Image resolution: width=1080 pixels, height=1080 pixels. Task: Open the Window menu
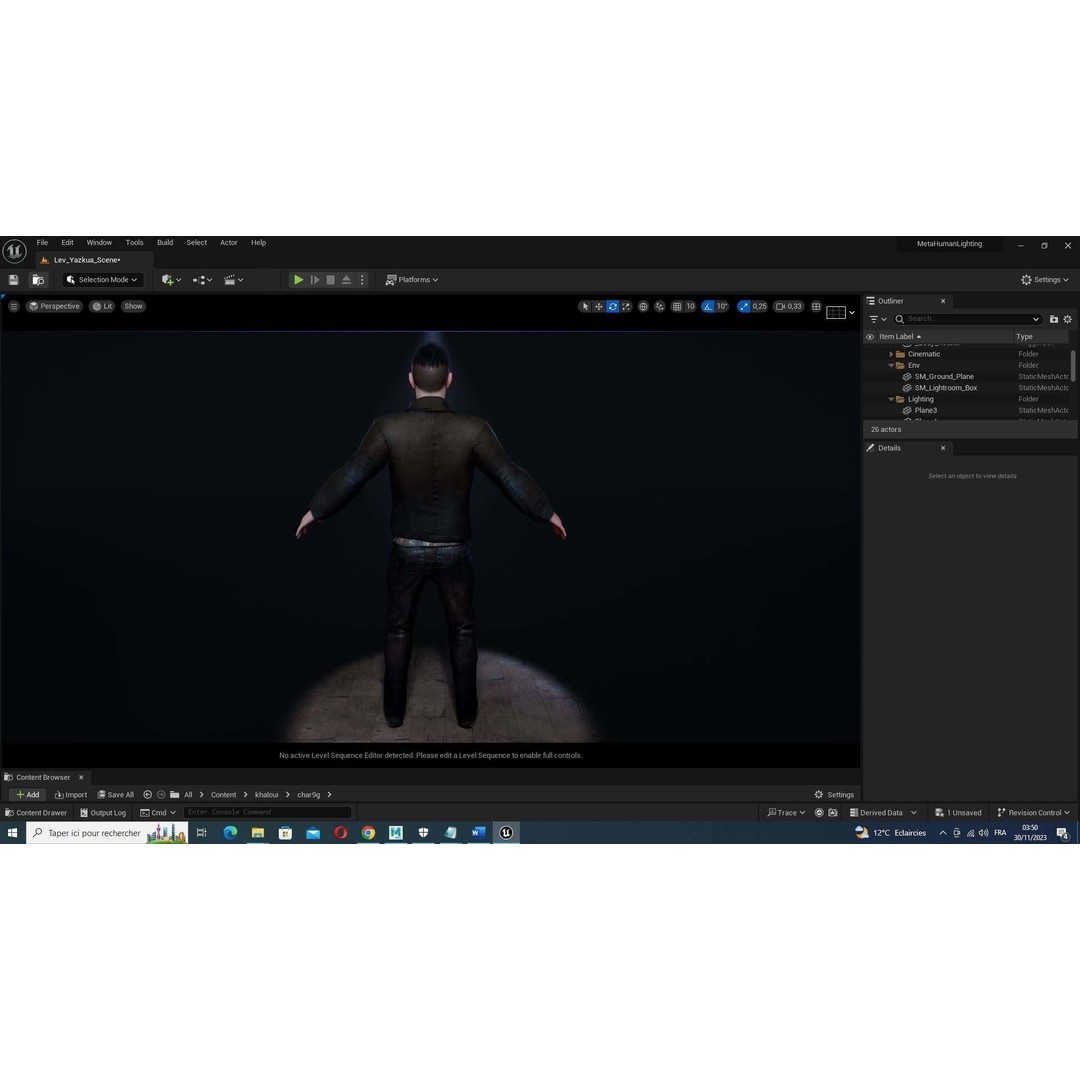(99, 242)
